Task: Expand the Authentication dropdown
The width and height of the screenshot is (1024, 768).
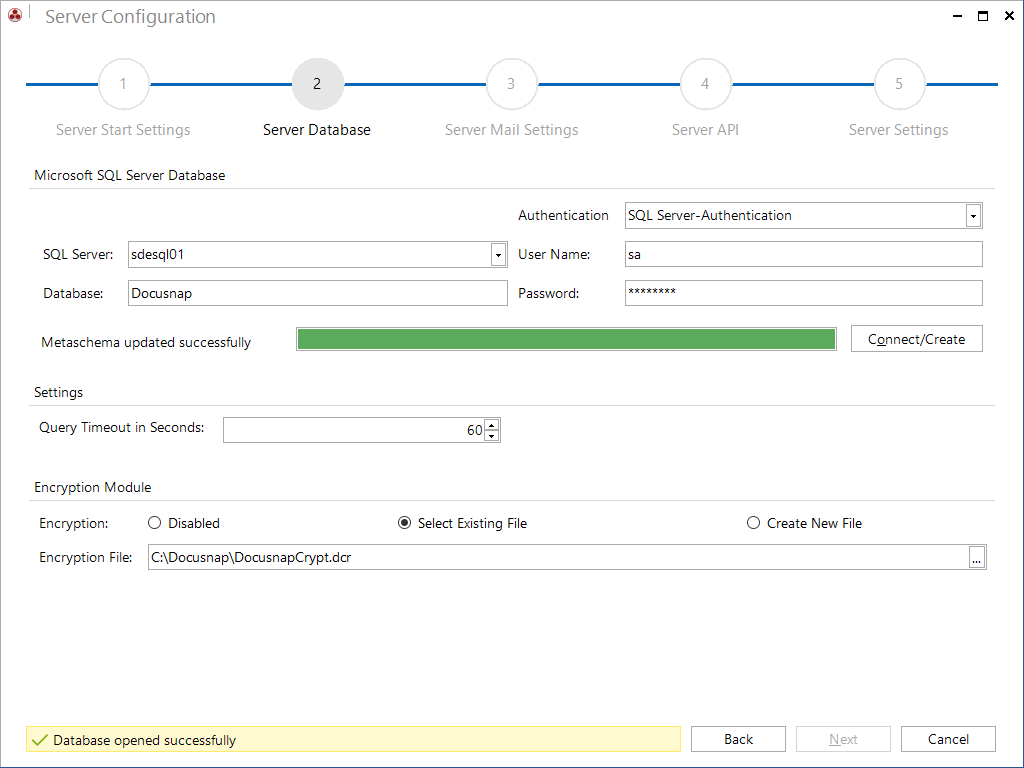Action: pyautogui.click(x=973, y=216)
